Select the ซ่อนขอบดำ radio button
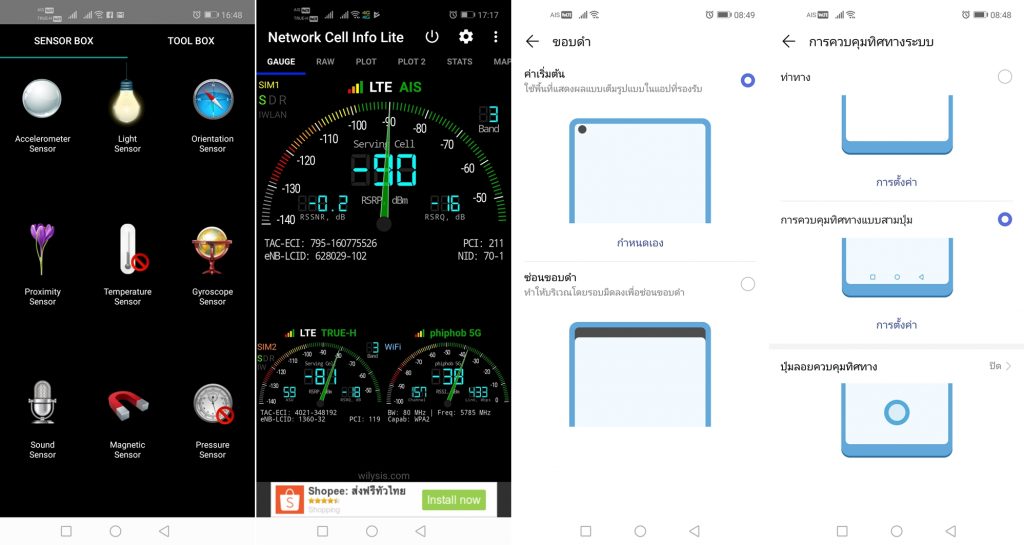Screen dimensions: 1024x545 click(747, 284)
